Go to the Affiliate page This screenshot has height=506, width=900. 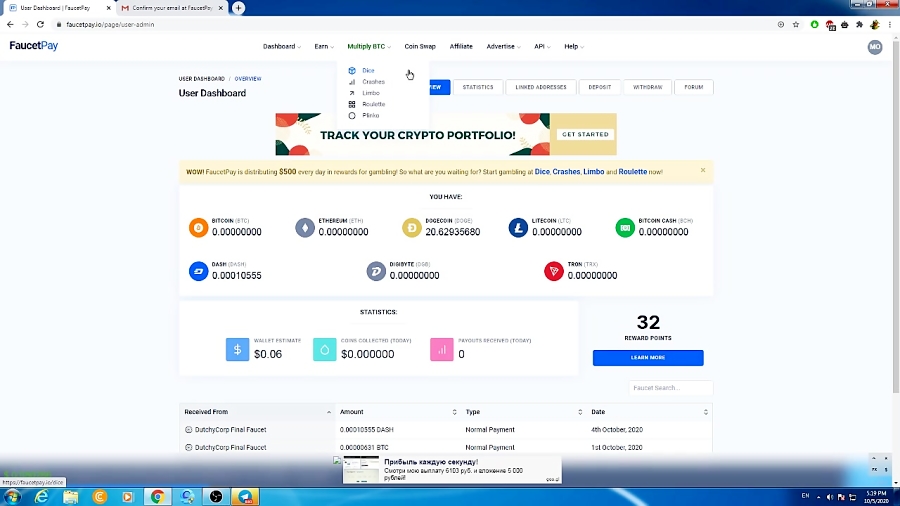[x=461, y=46]
